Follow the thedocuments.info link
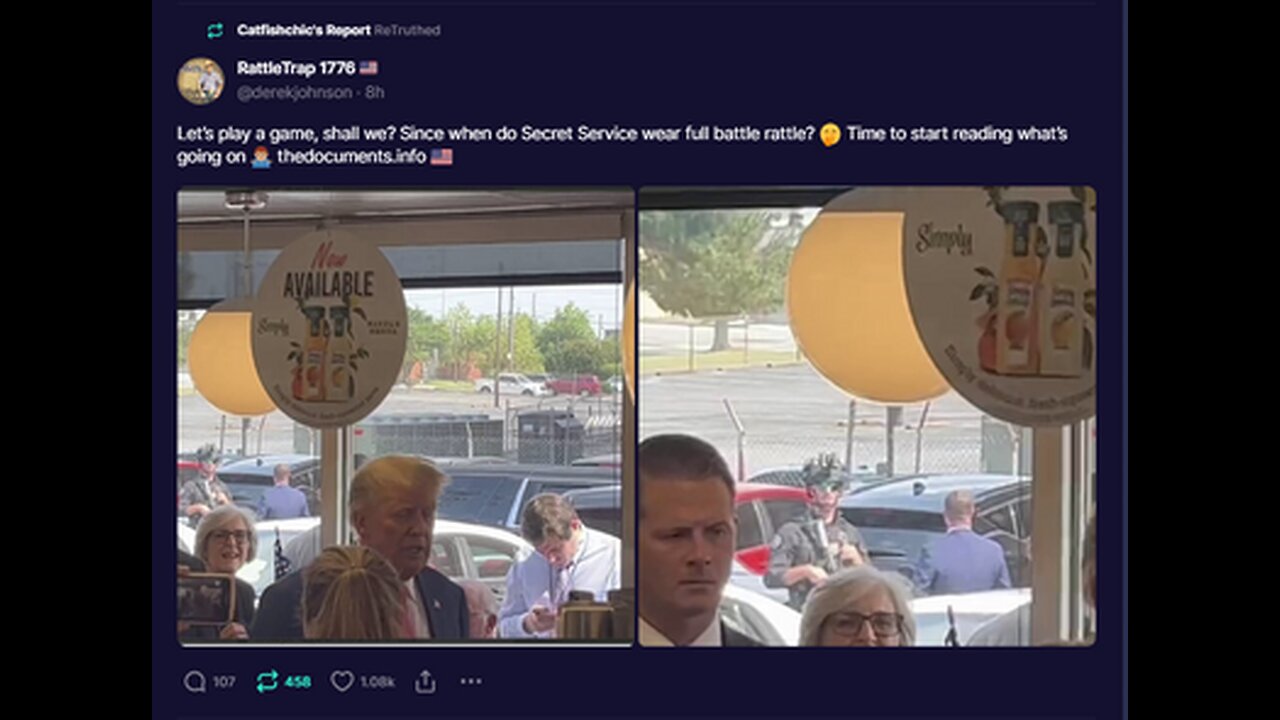This screenshot has height=720, width=1280. (350, 157)
